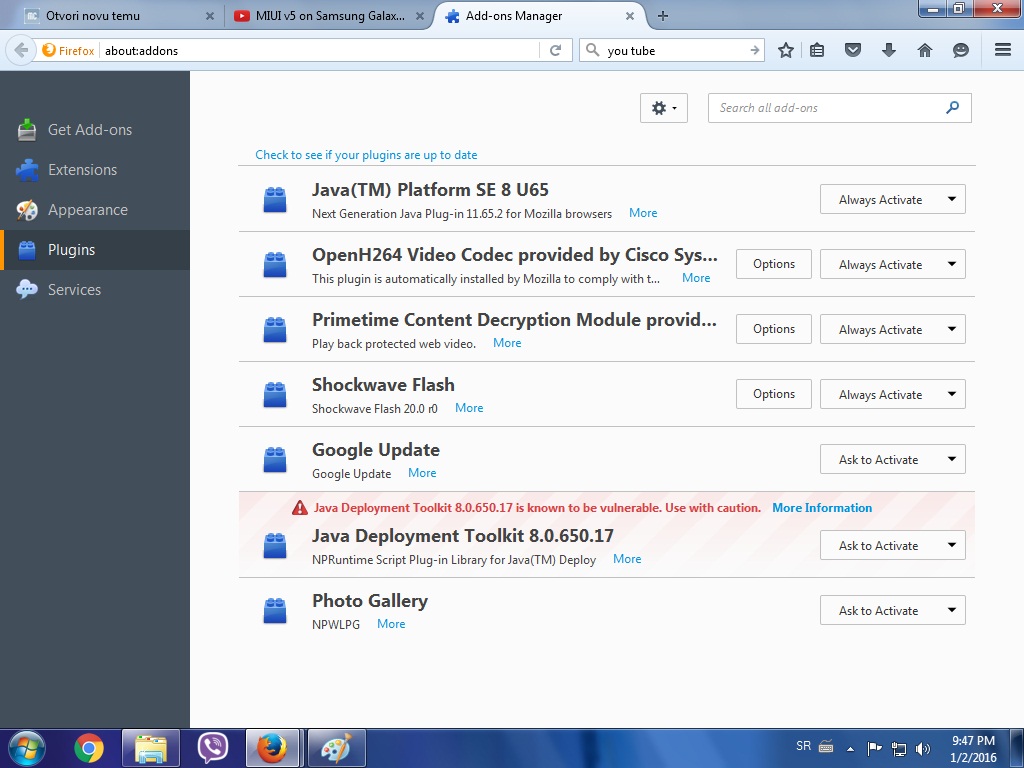Click the 'you tube' search box
1024x768 pixels.
pos(673,50)
